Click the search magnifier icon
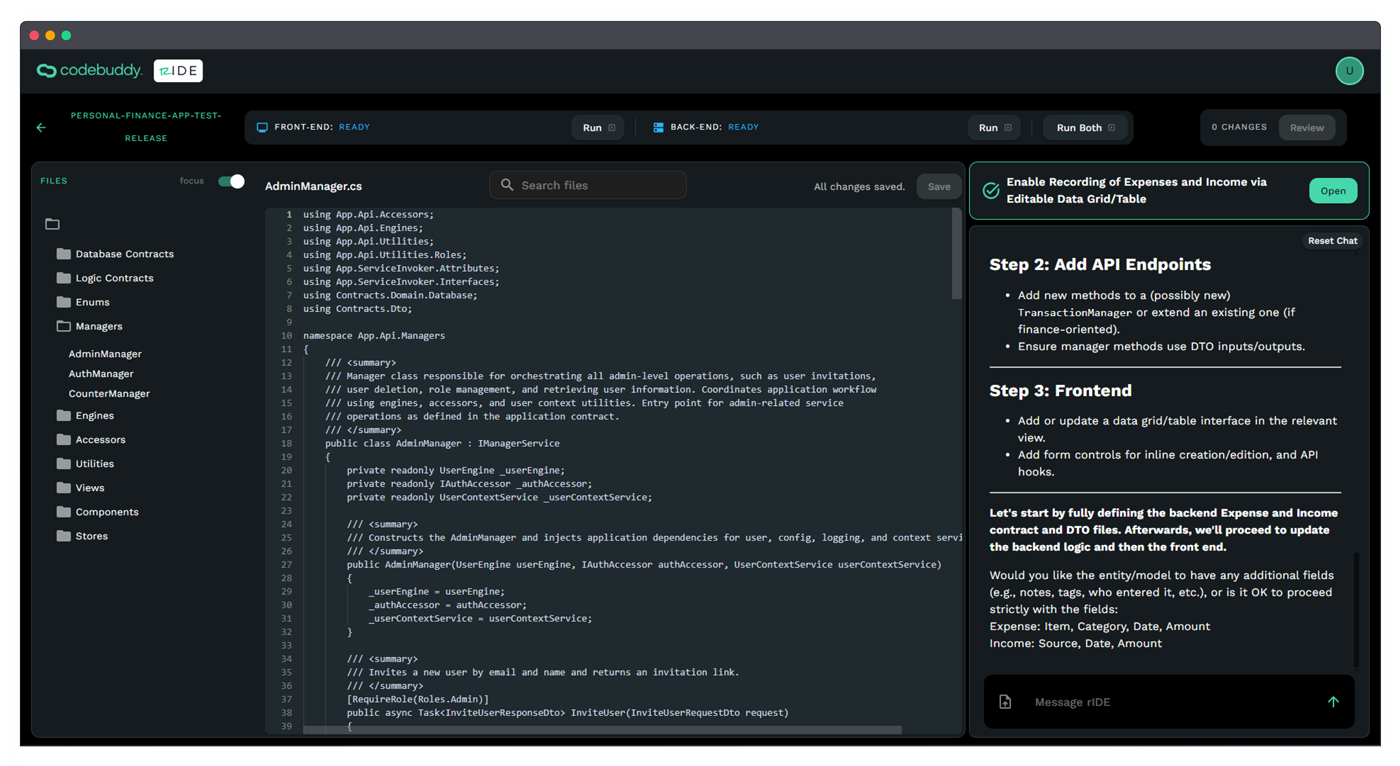Screen dimensions: 1400x766 coord(507,185)
